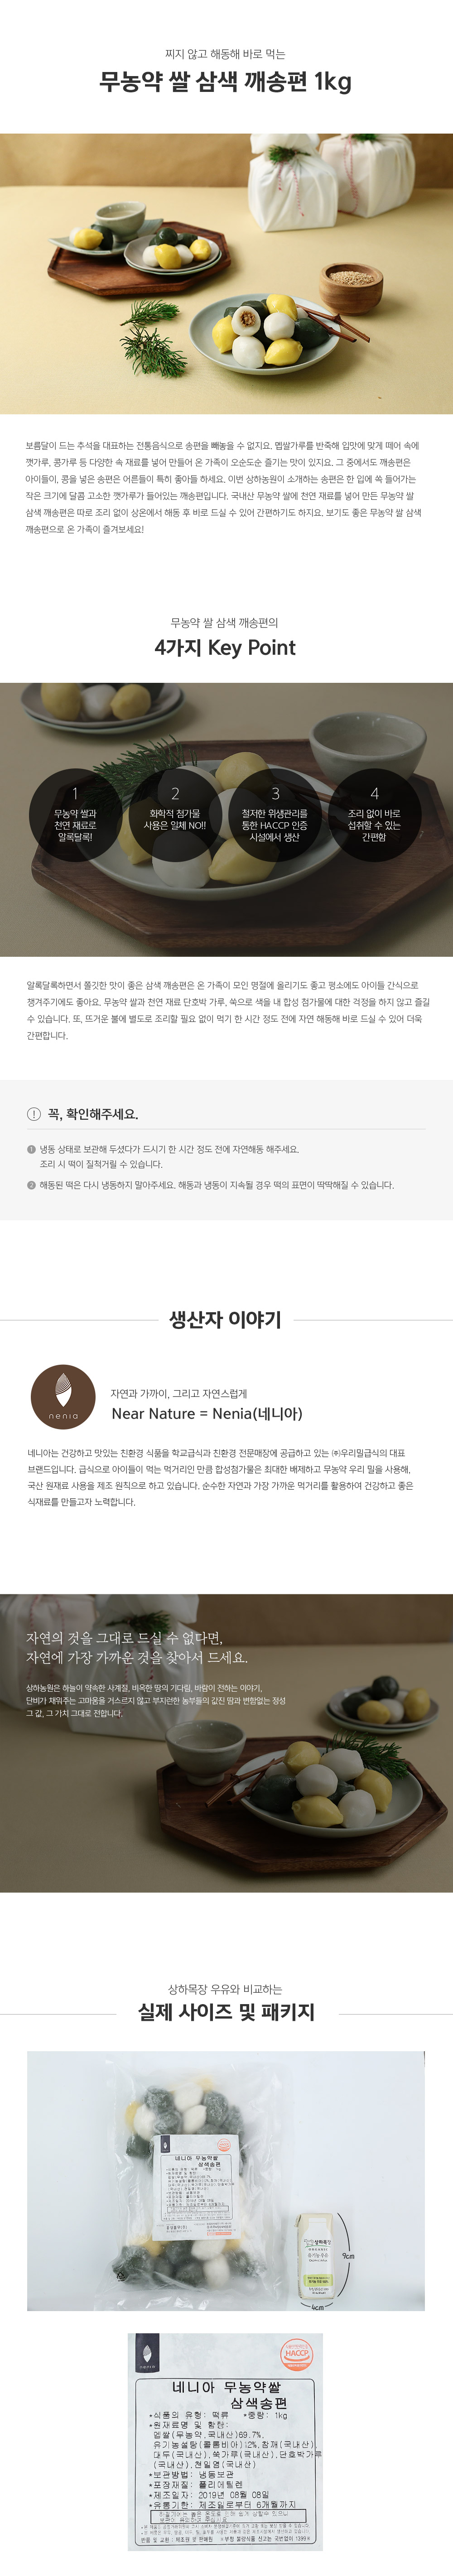
Task: Click numbered bullet 2 in the notice box
Action: (31, 1185)
